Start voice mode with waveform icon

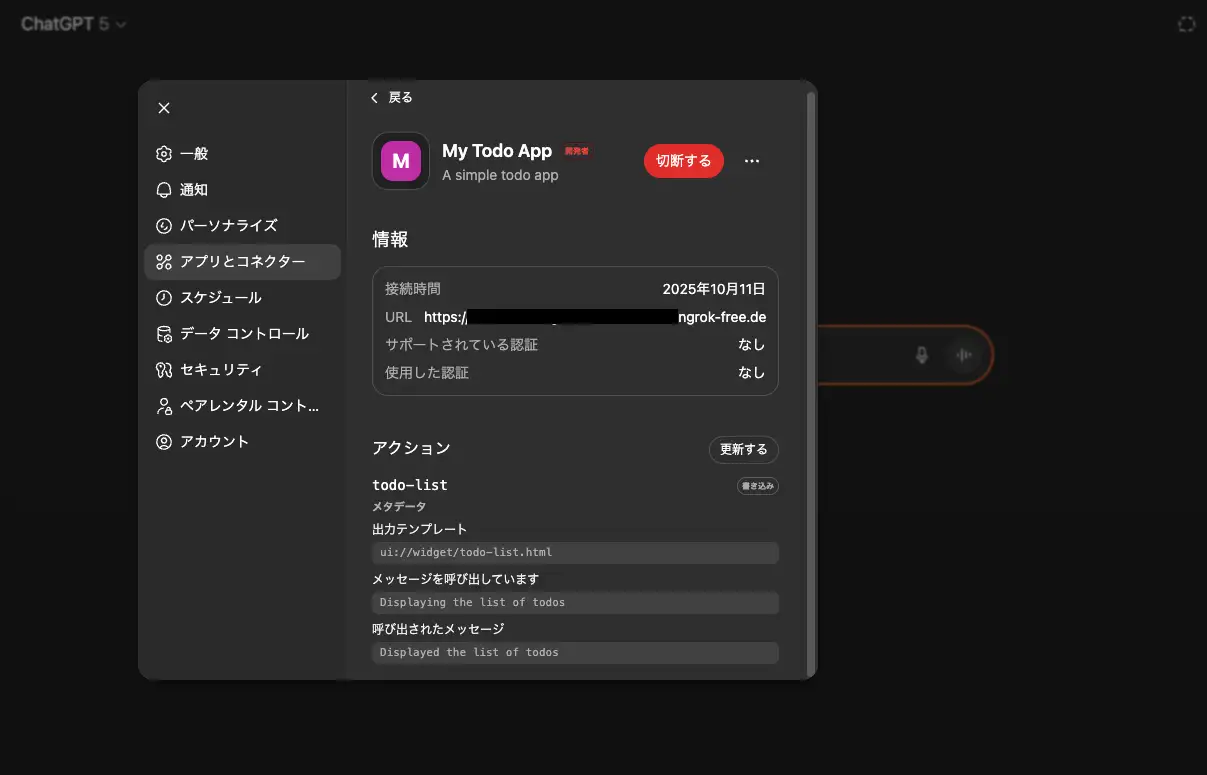(x=964, y=355)
